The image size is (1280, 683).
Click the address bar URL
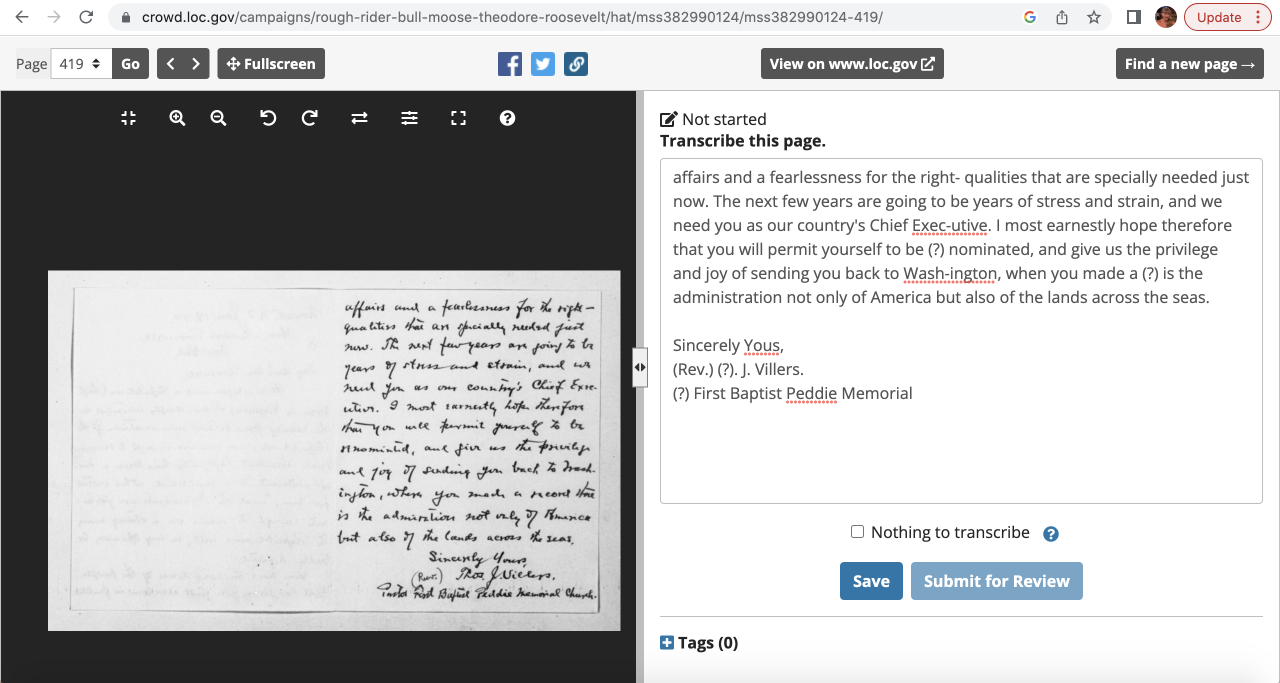[512, 17]
